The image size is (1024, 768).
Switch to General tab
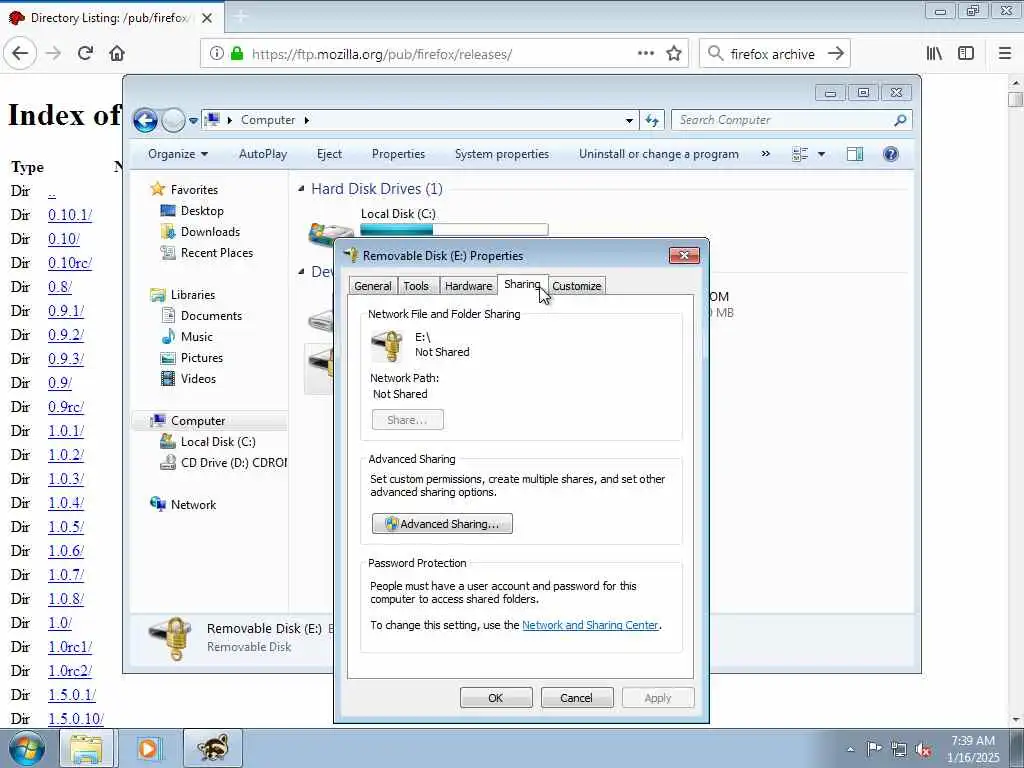pos(372,286)
